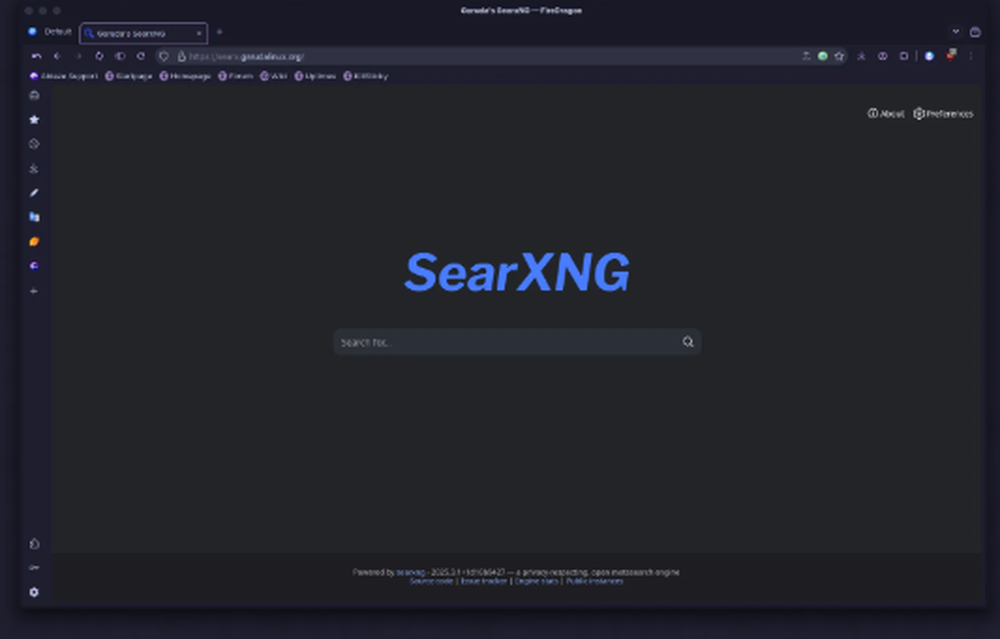Switch to the Genode's SearXNG tab

coord(140,33)
